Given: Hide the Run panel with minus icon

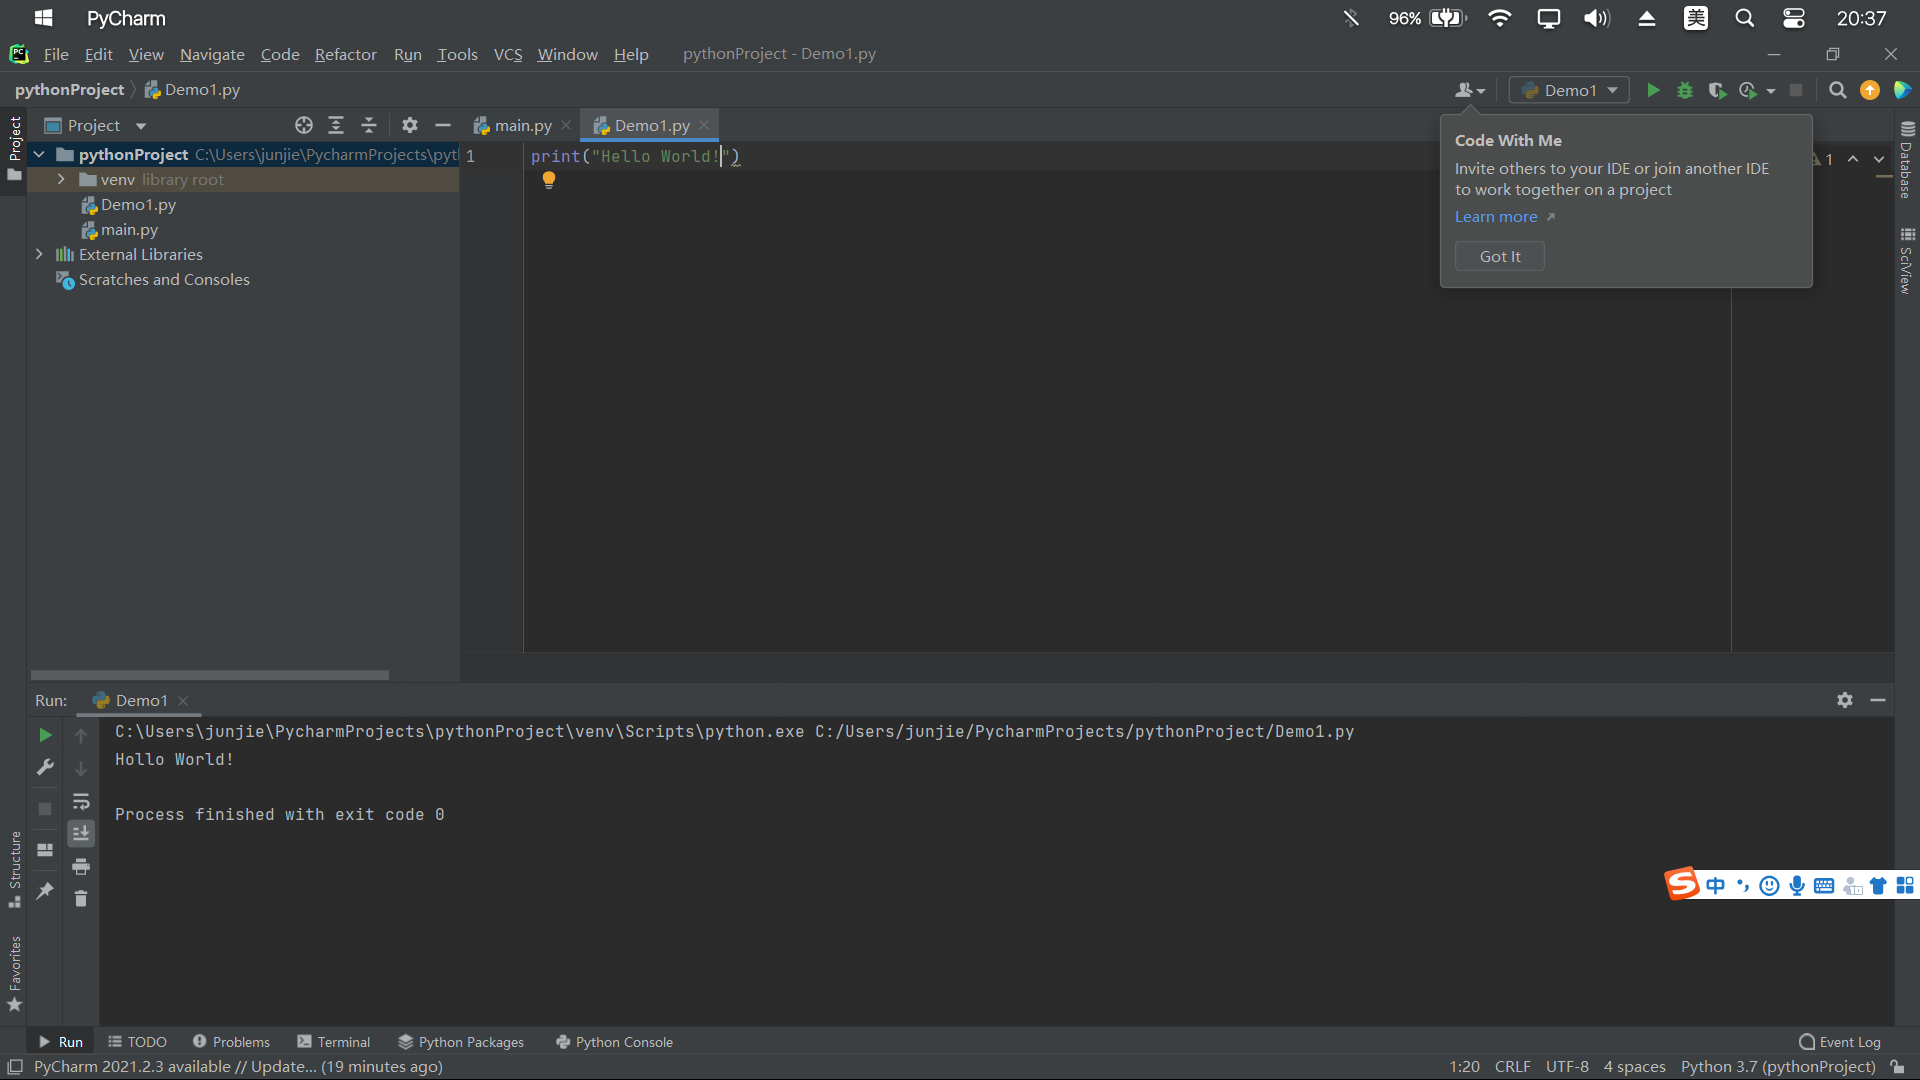Looking at the screenshot, I should tap(1878, 700).
